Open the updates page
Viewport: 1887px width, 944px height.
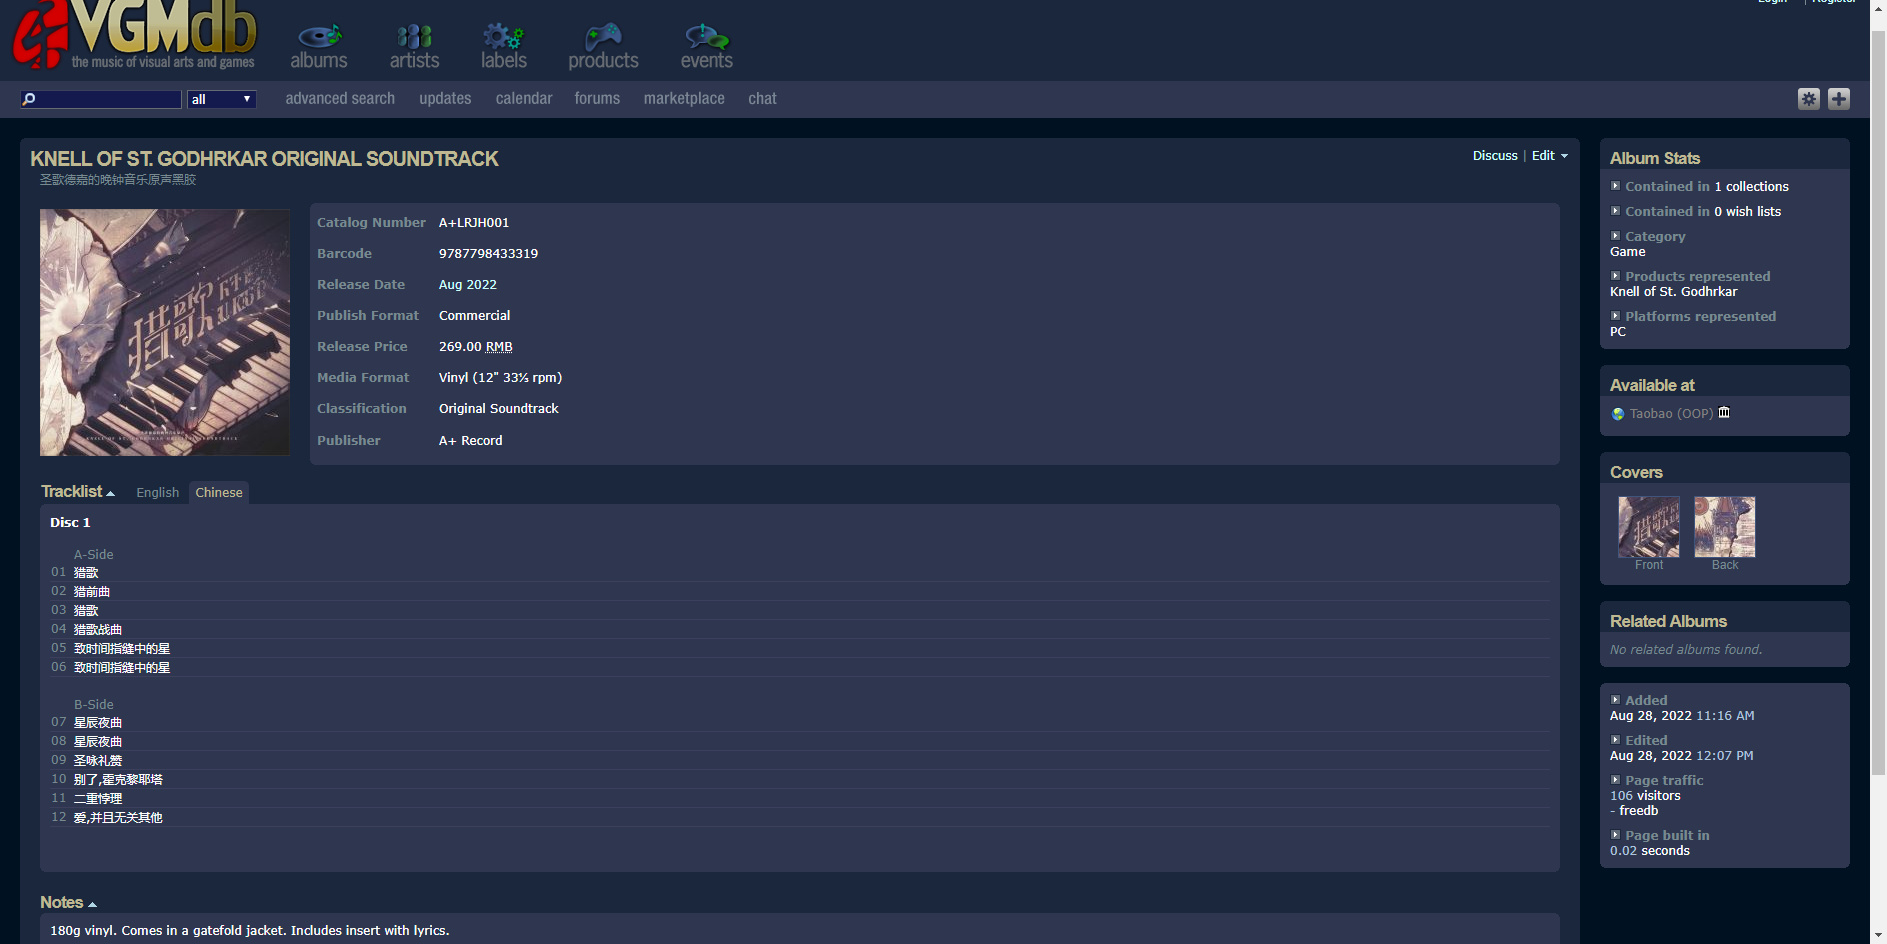point(445,98)
